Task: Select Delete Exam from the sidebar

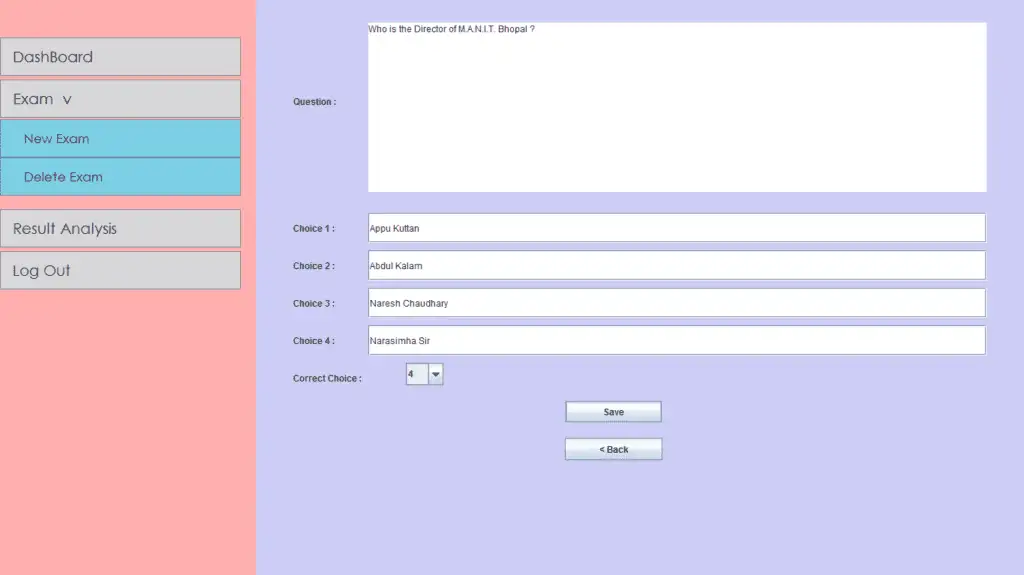Action: 120,177
